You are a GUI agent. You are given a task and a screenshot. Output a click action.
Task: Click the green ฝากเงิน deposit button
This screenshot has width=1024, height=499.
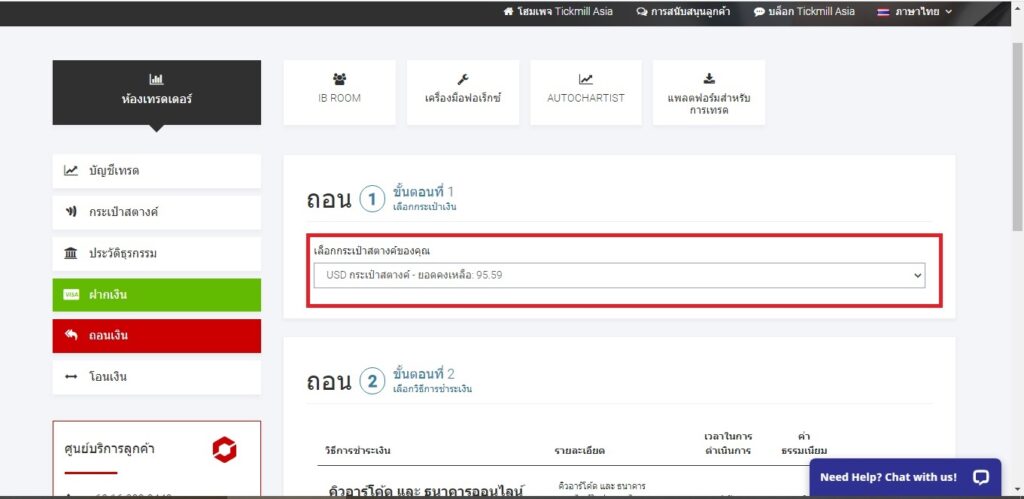(156, 295)
